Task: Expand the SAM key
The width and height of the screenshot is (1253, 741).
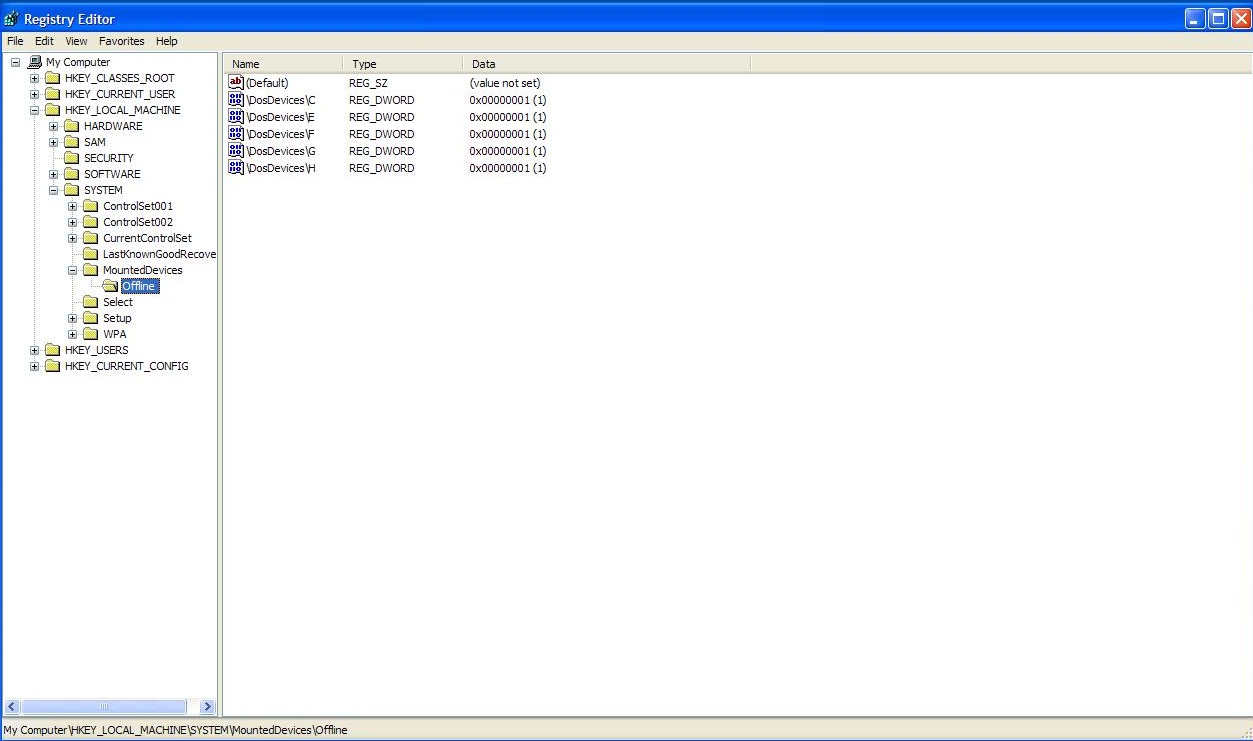Action: pos(53,142)
